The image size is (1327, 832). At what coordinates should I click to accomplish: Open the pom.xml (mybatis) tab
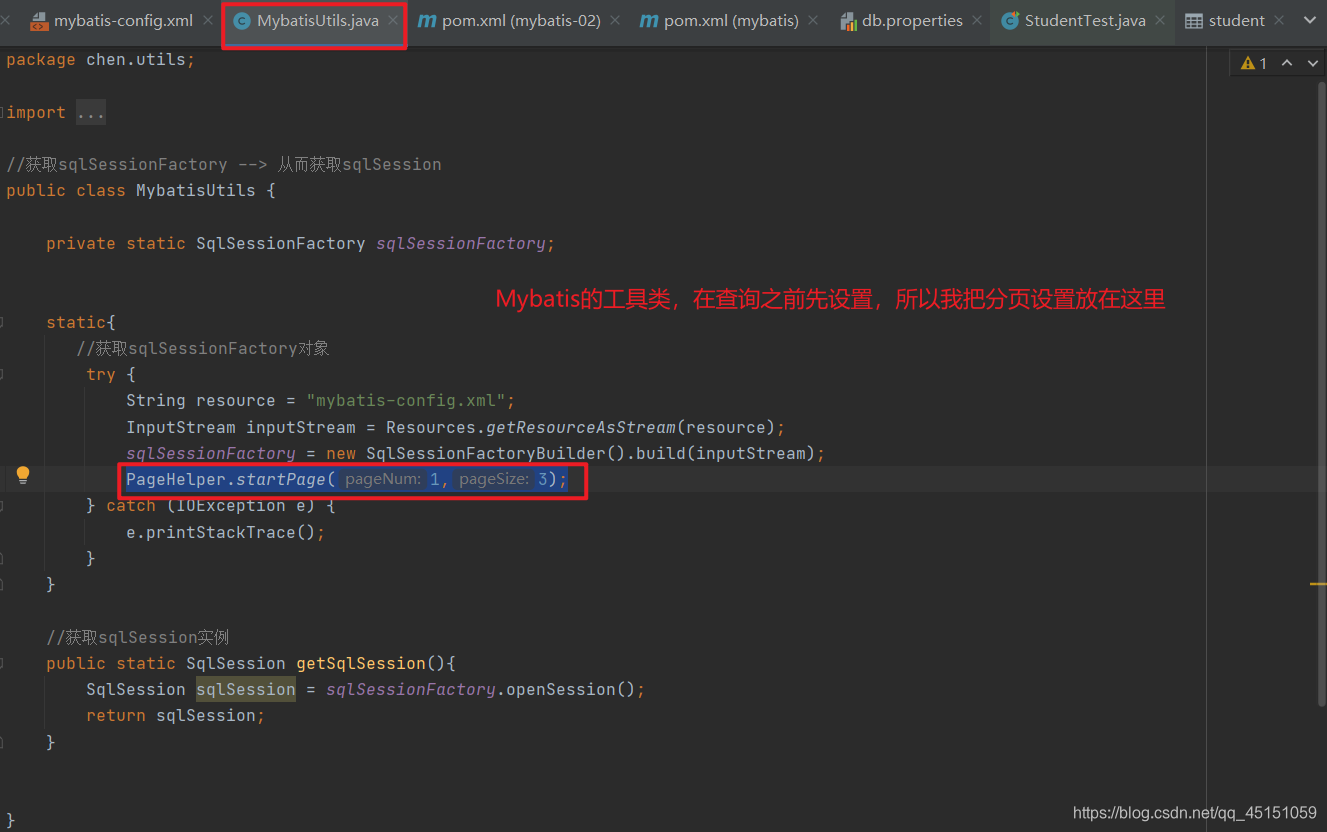(731, 21)
